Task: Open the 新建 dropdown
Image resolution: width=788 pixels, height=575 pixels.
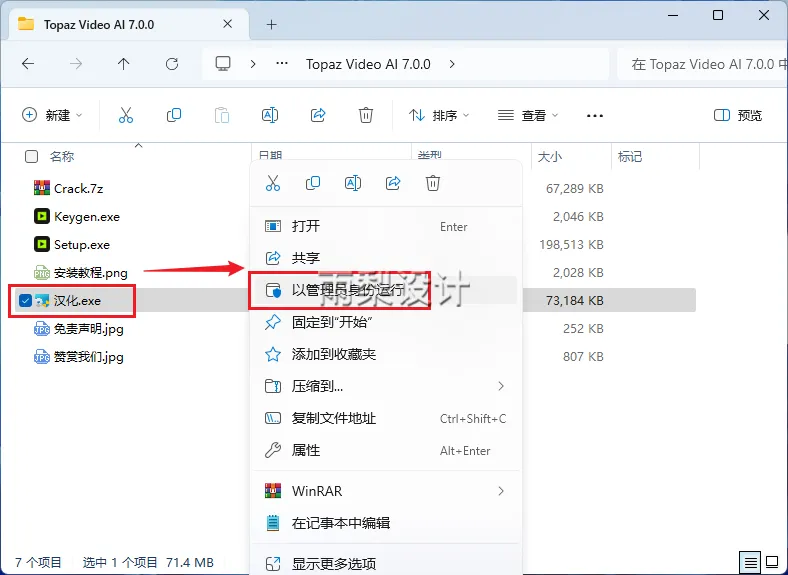Action: [52, 115]
